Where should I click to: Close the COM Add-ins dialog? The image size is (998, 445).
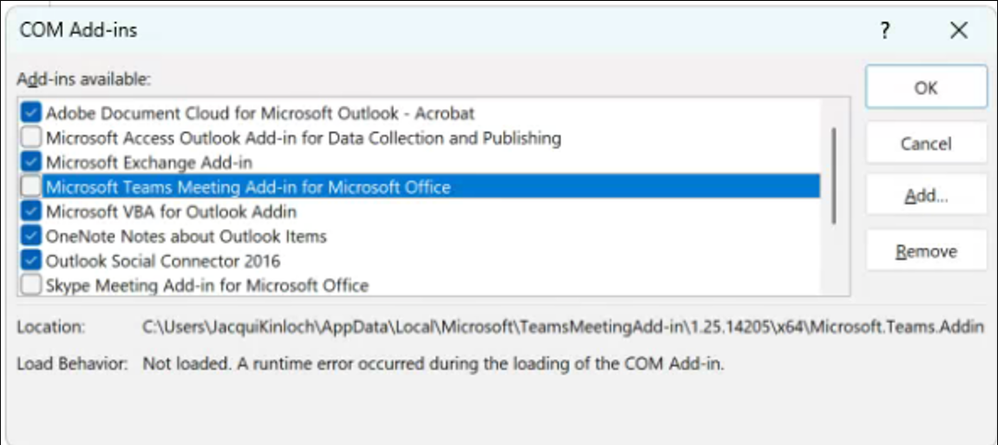[x=959, y=31]
